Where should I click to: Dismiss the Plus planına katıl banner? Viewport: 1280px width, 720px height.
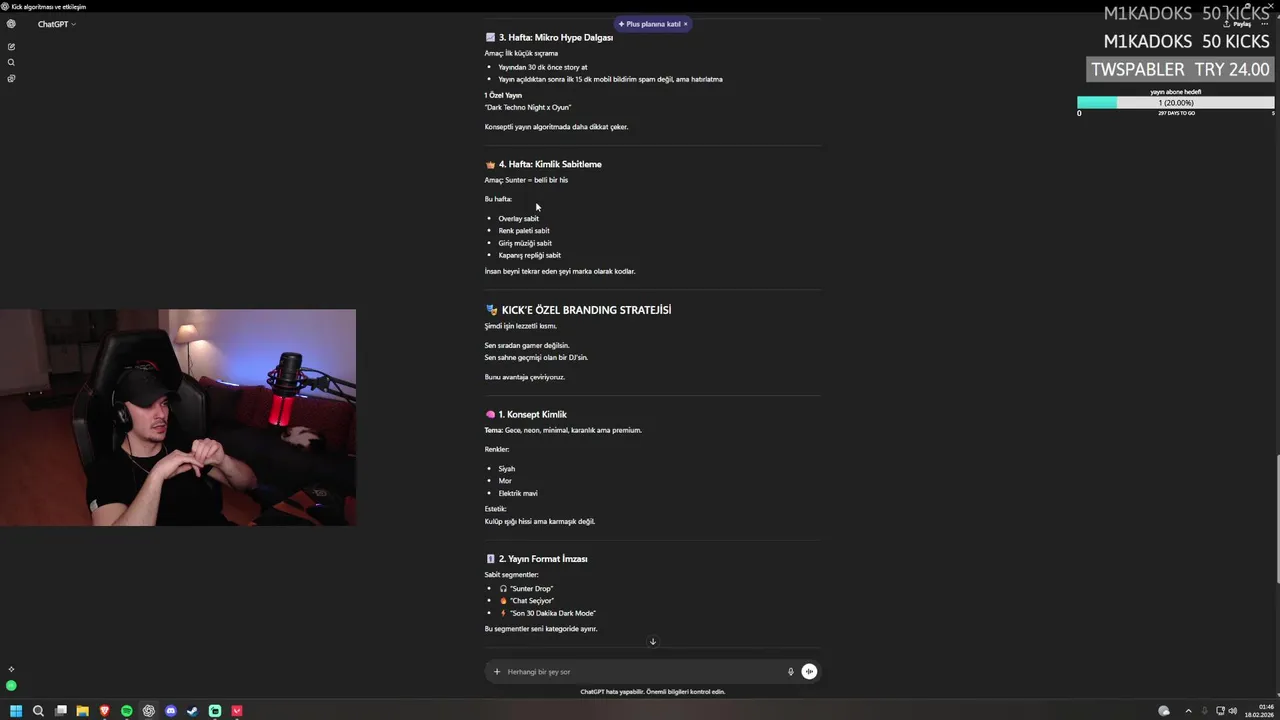685,24
